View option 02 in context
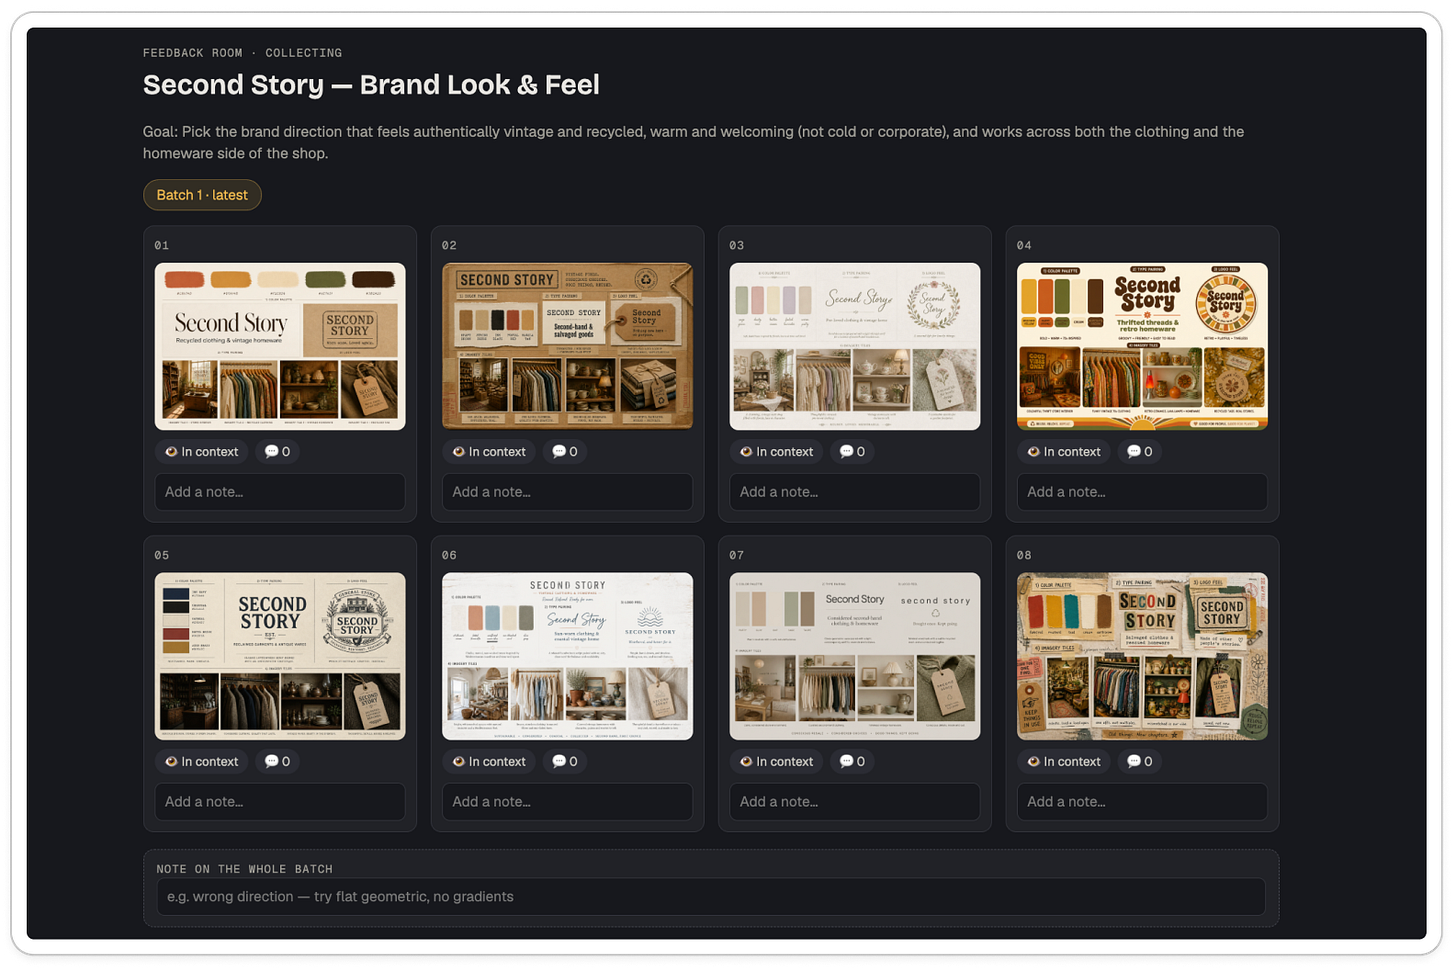The height and width of the screenshot is (970, 1456). pyautogui.click(x=489, y=452)
